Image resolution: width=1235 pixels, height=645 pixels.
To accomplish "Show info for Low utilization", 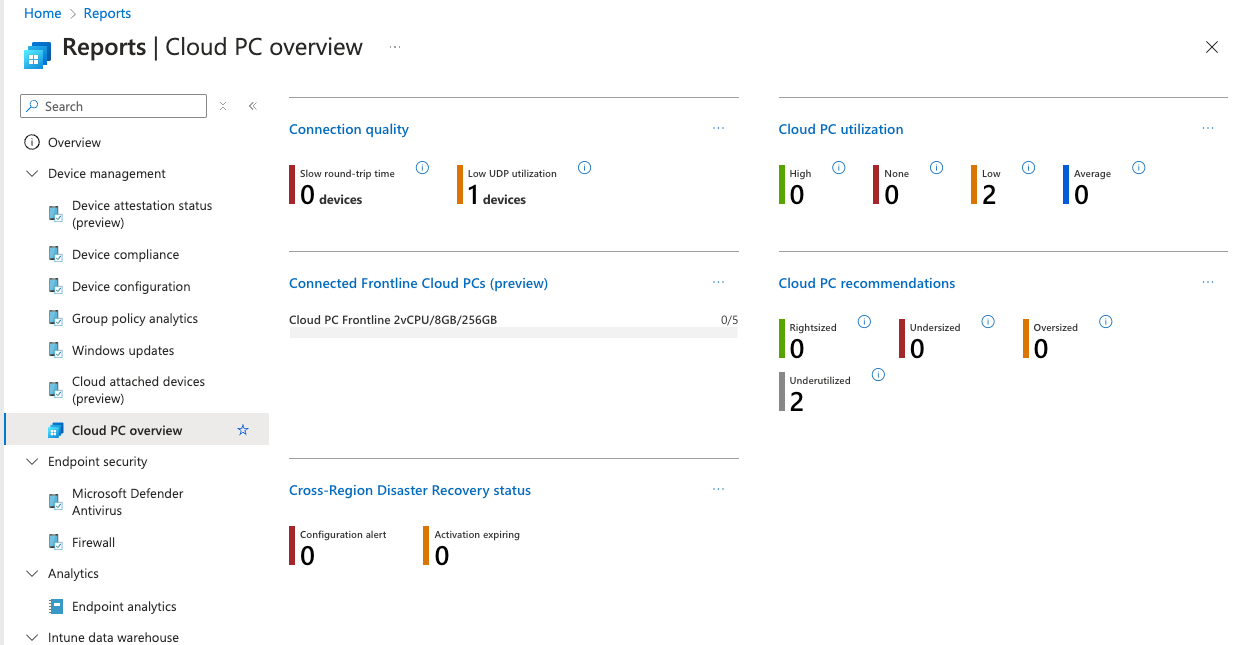I will [1029, 168].
